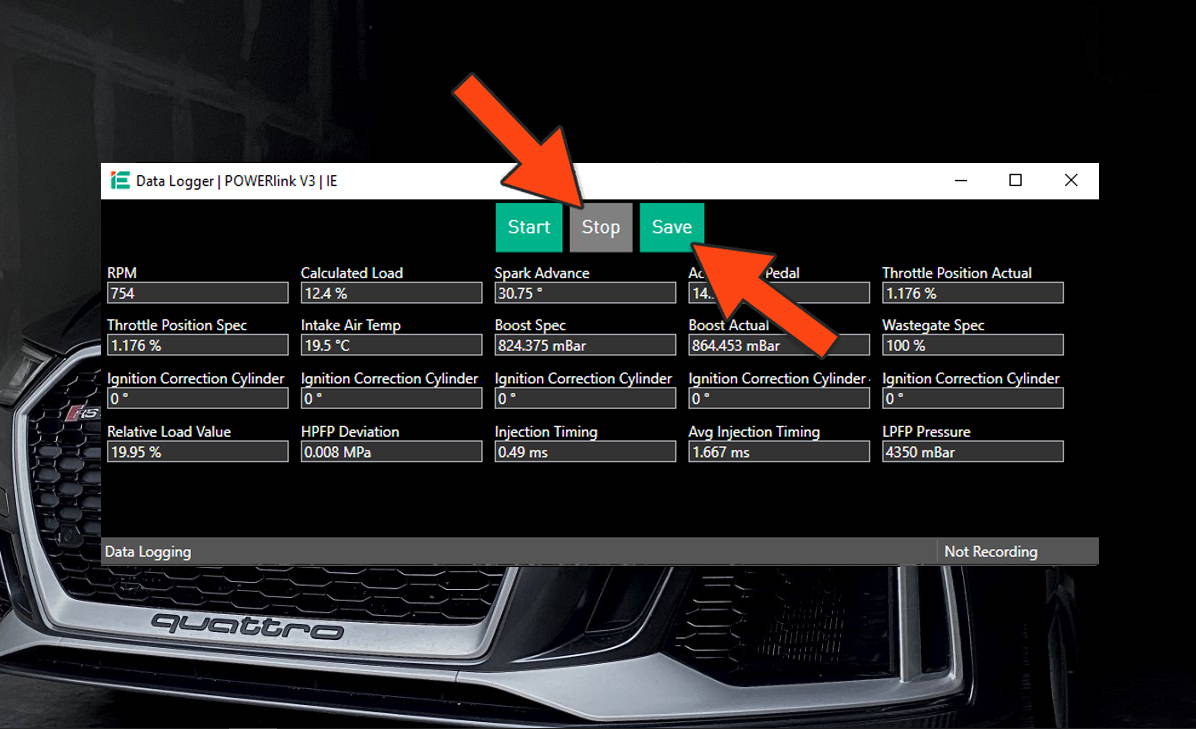Select the Intake Air Temp field showing 19.5 °C
This screenshot has width=1196, height=729.
[x=391, y=345]
